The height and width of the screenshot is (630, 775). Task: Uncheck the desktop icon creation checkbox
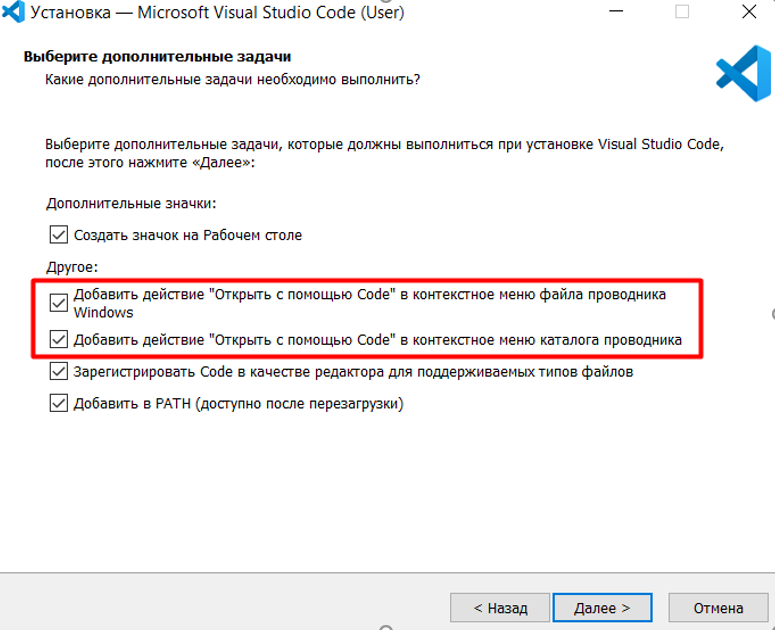pyautogui.click(x=58, y=235)
